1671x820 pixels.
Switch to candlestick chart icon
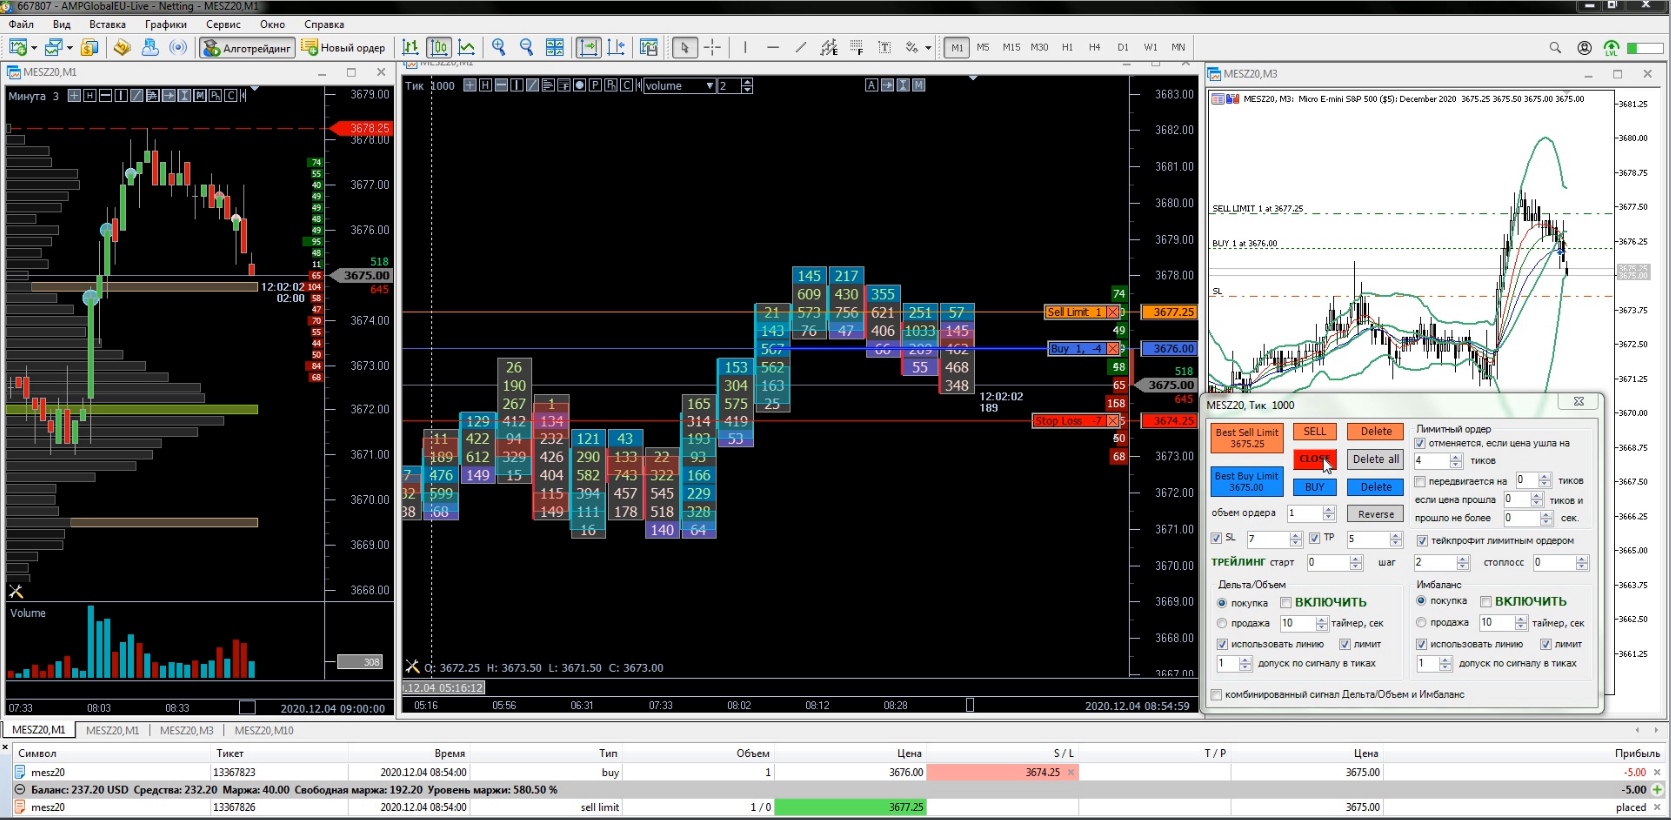click(x=439, y=47)
